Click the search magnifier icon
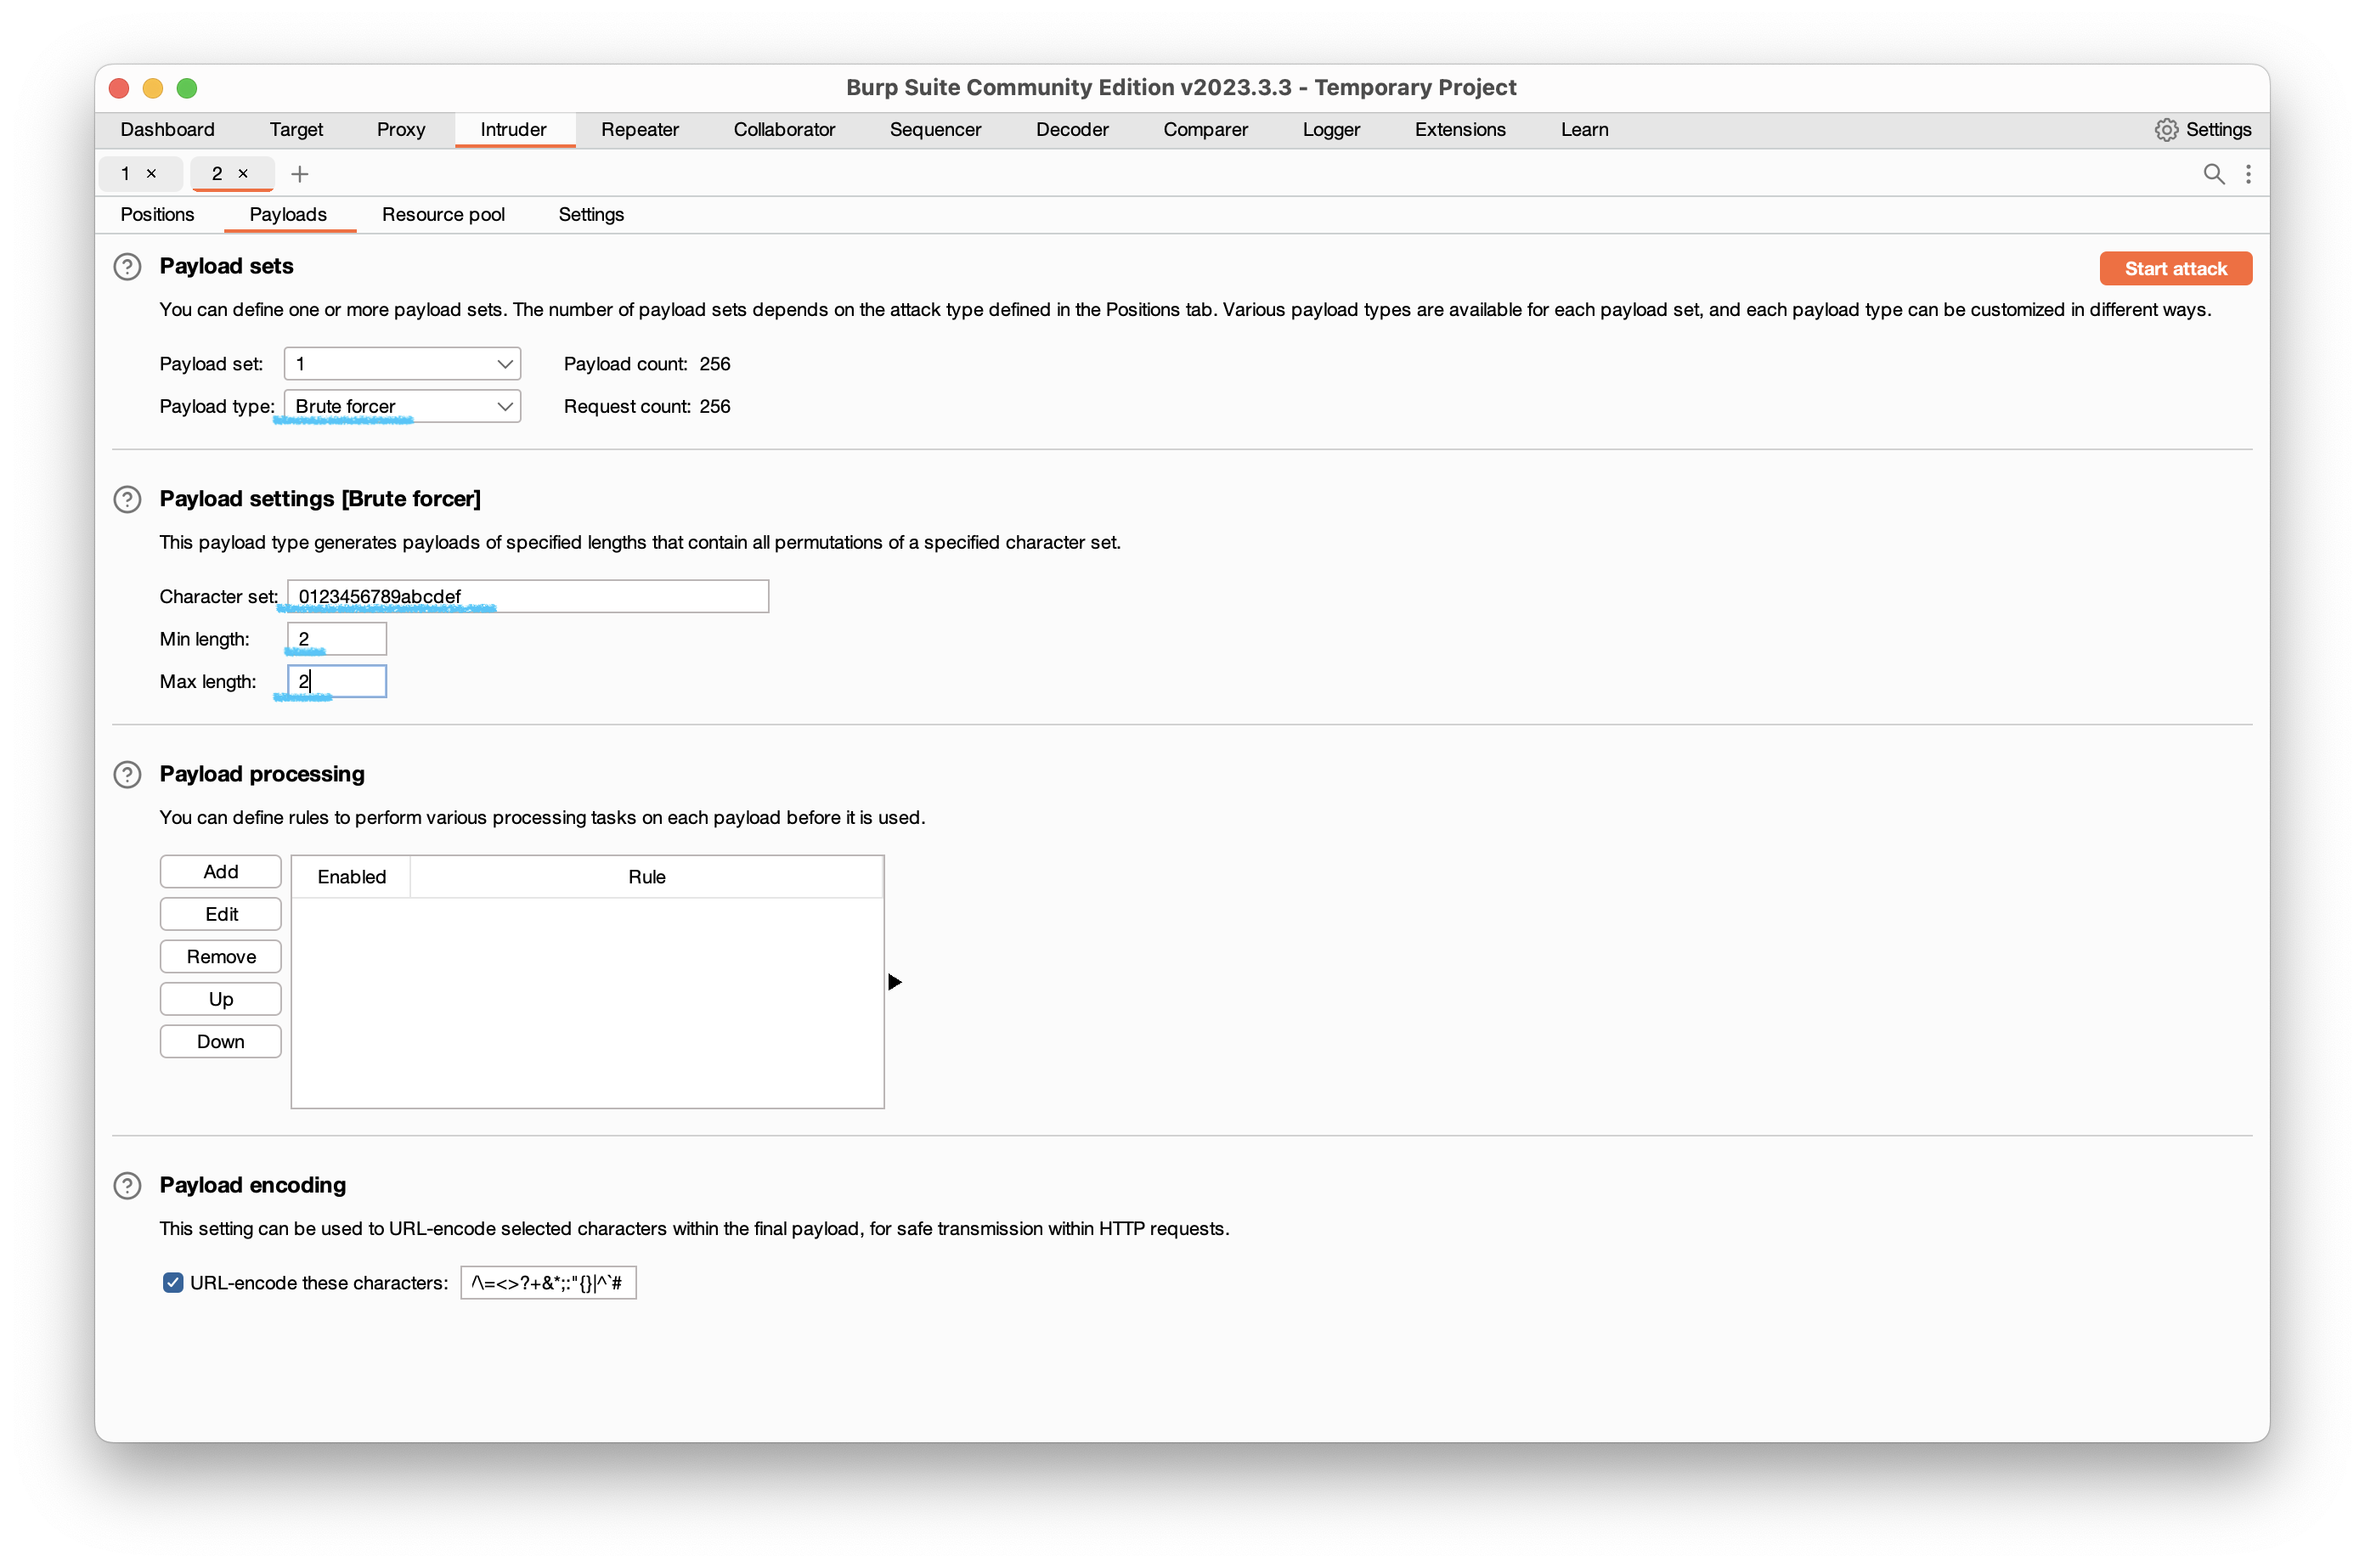The image size is (2365, 1568). pyautogui.click(x=2213, y=174)
